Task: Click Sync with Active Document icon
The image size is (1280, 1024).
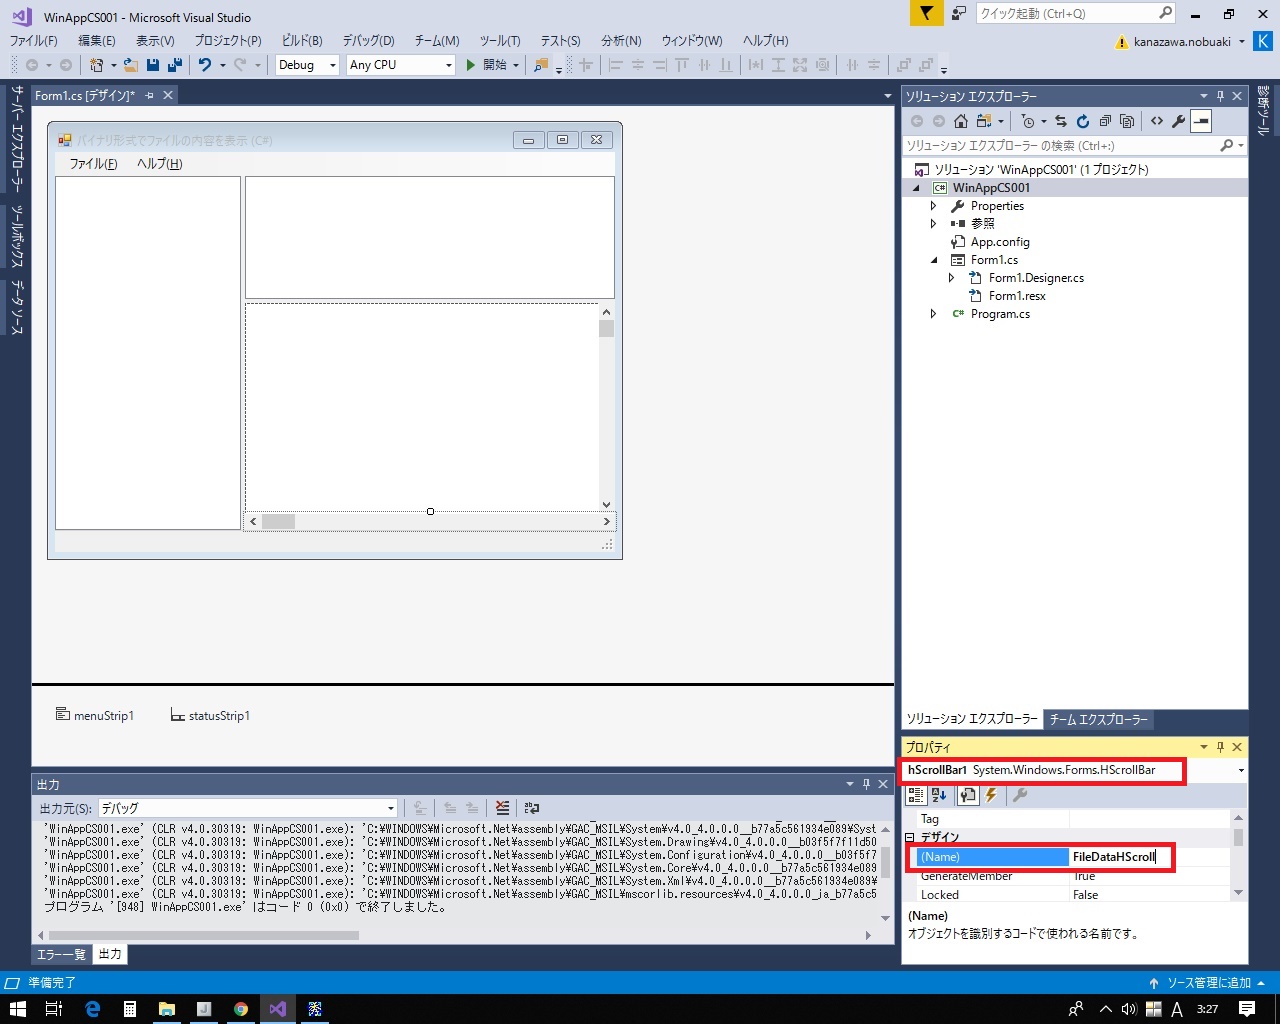Action: [1061, 121]
